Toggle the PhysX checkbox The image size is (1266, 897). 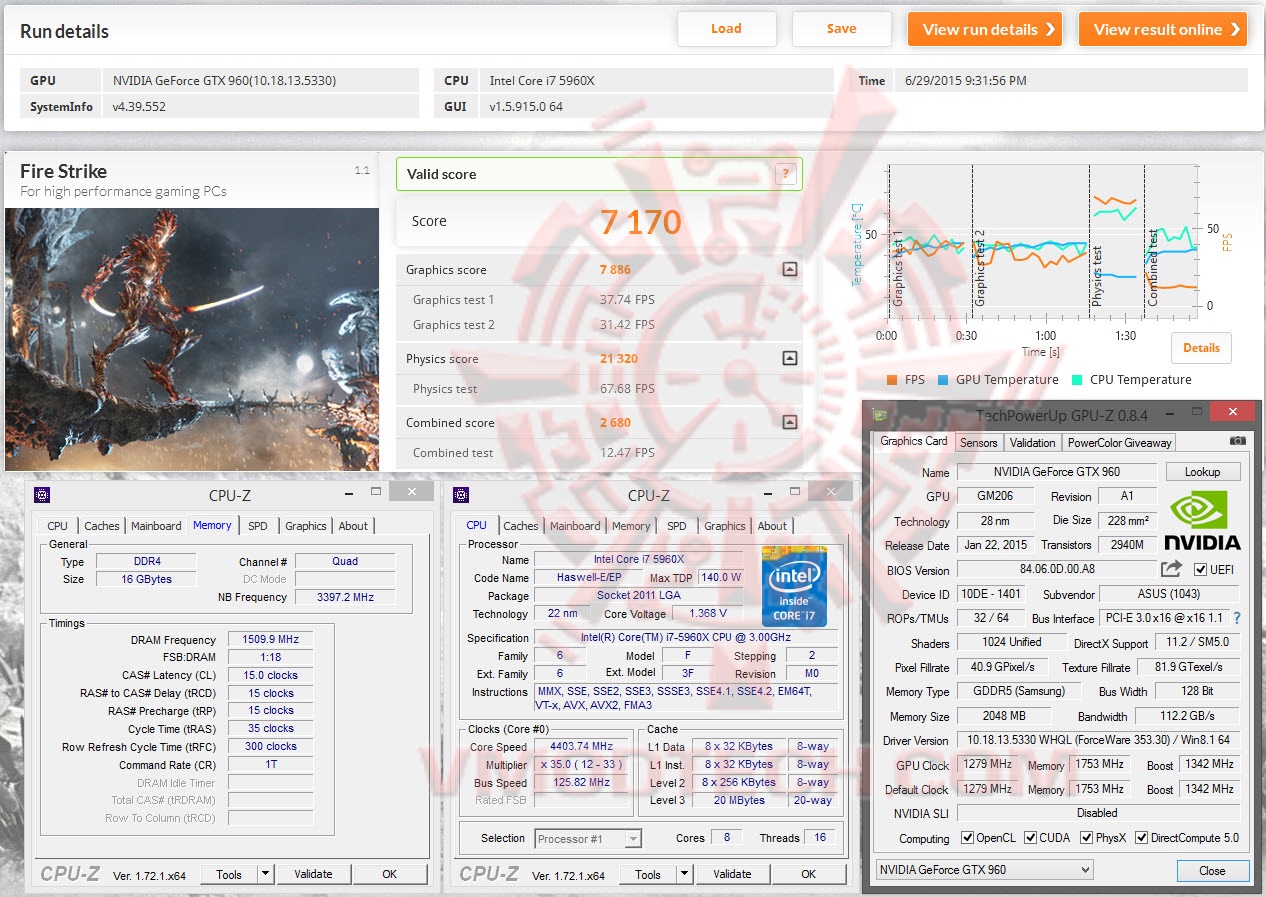click(x=1086, y=838)
